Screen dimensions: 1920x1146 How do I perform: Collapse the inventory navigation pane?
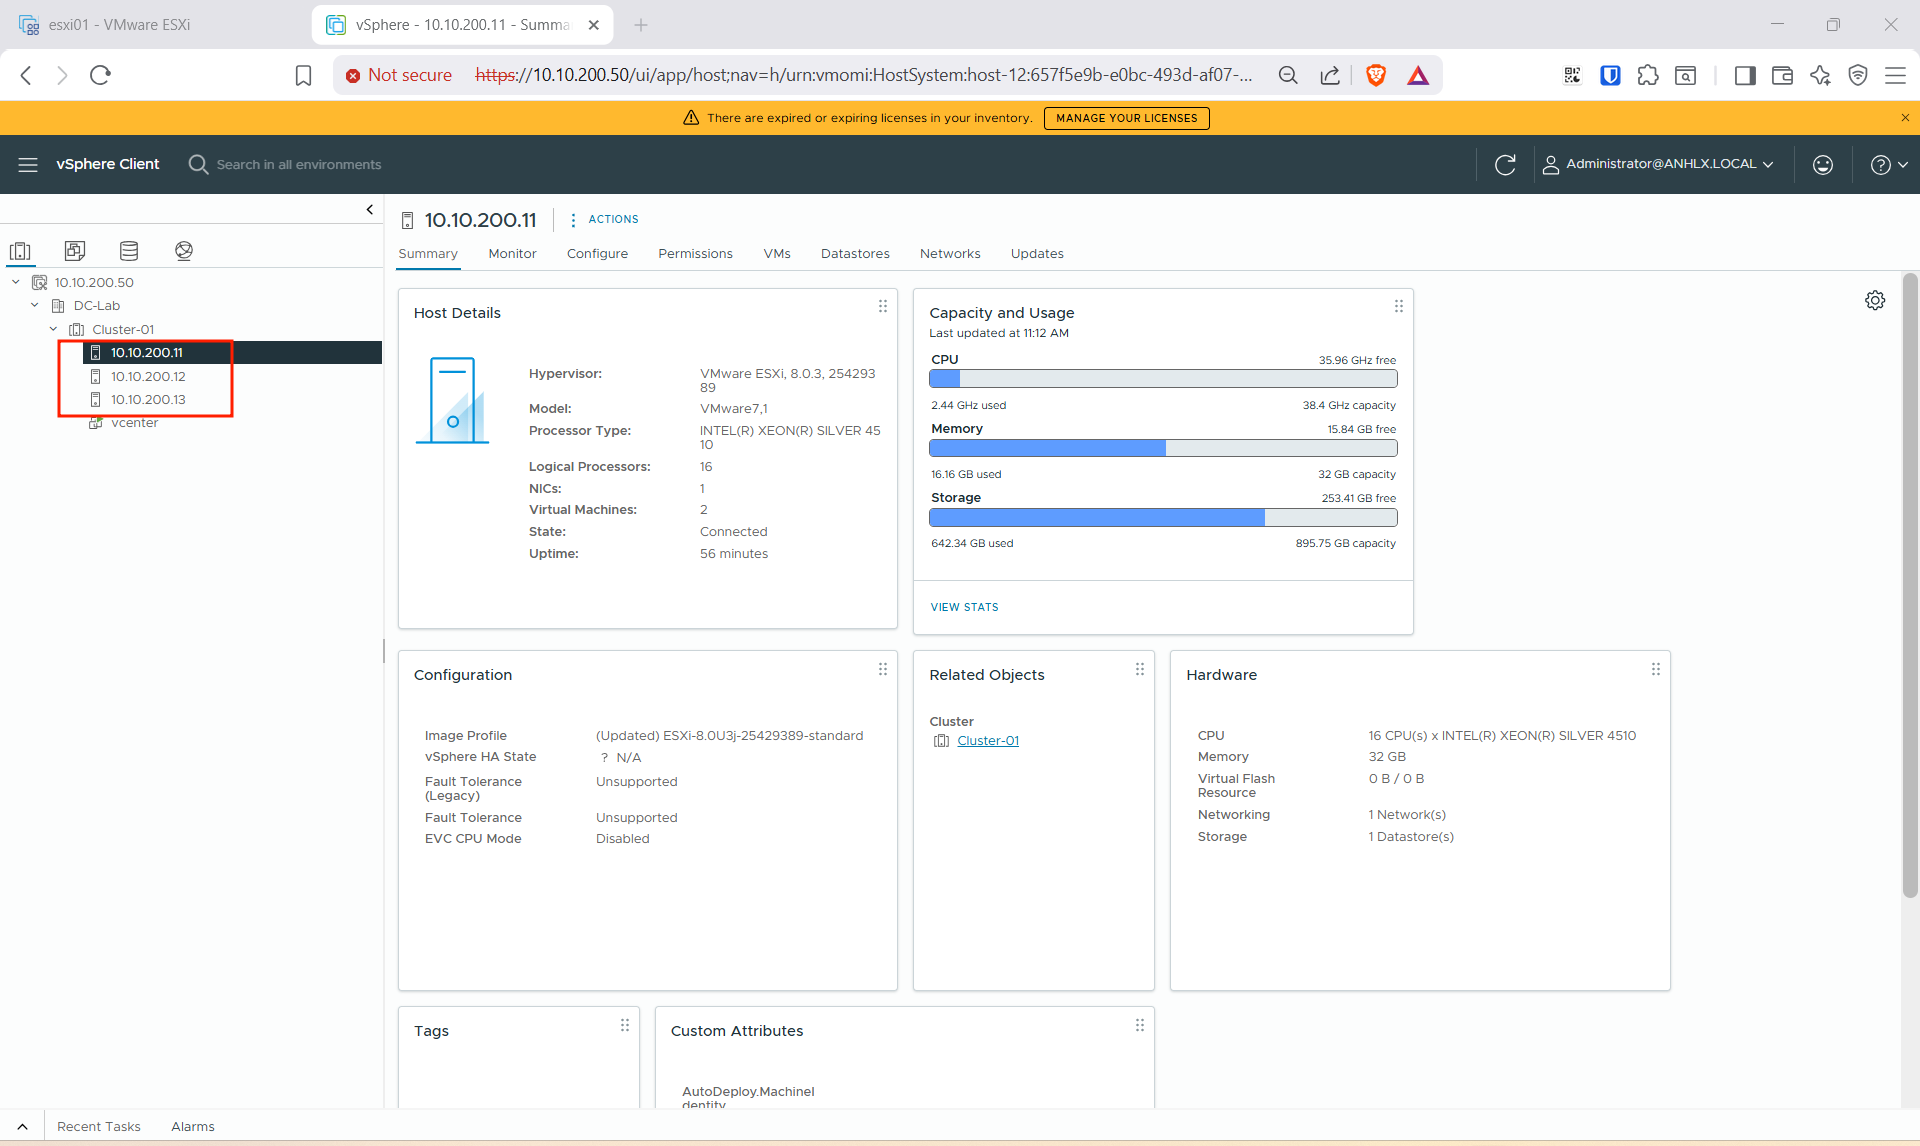tap(370, 209)
